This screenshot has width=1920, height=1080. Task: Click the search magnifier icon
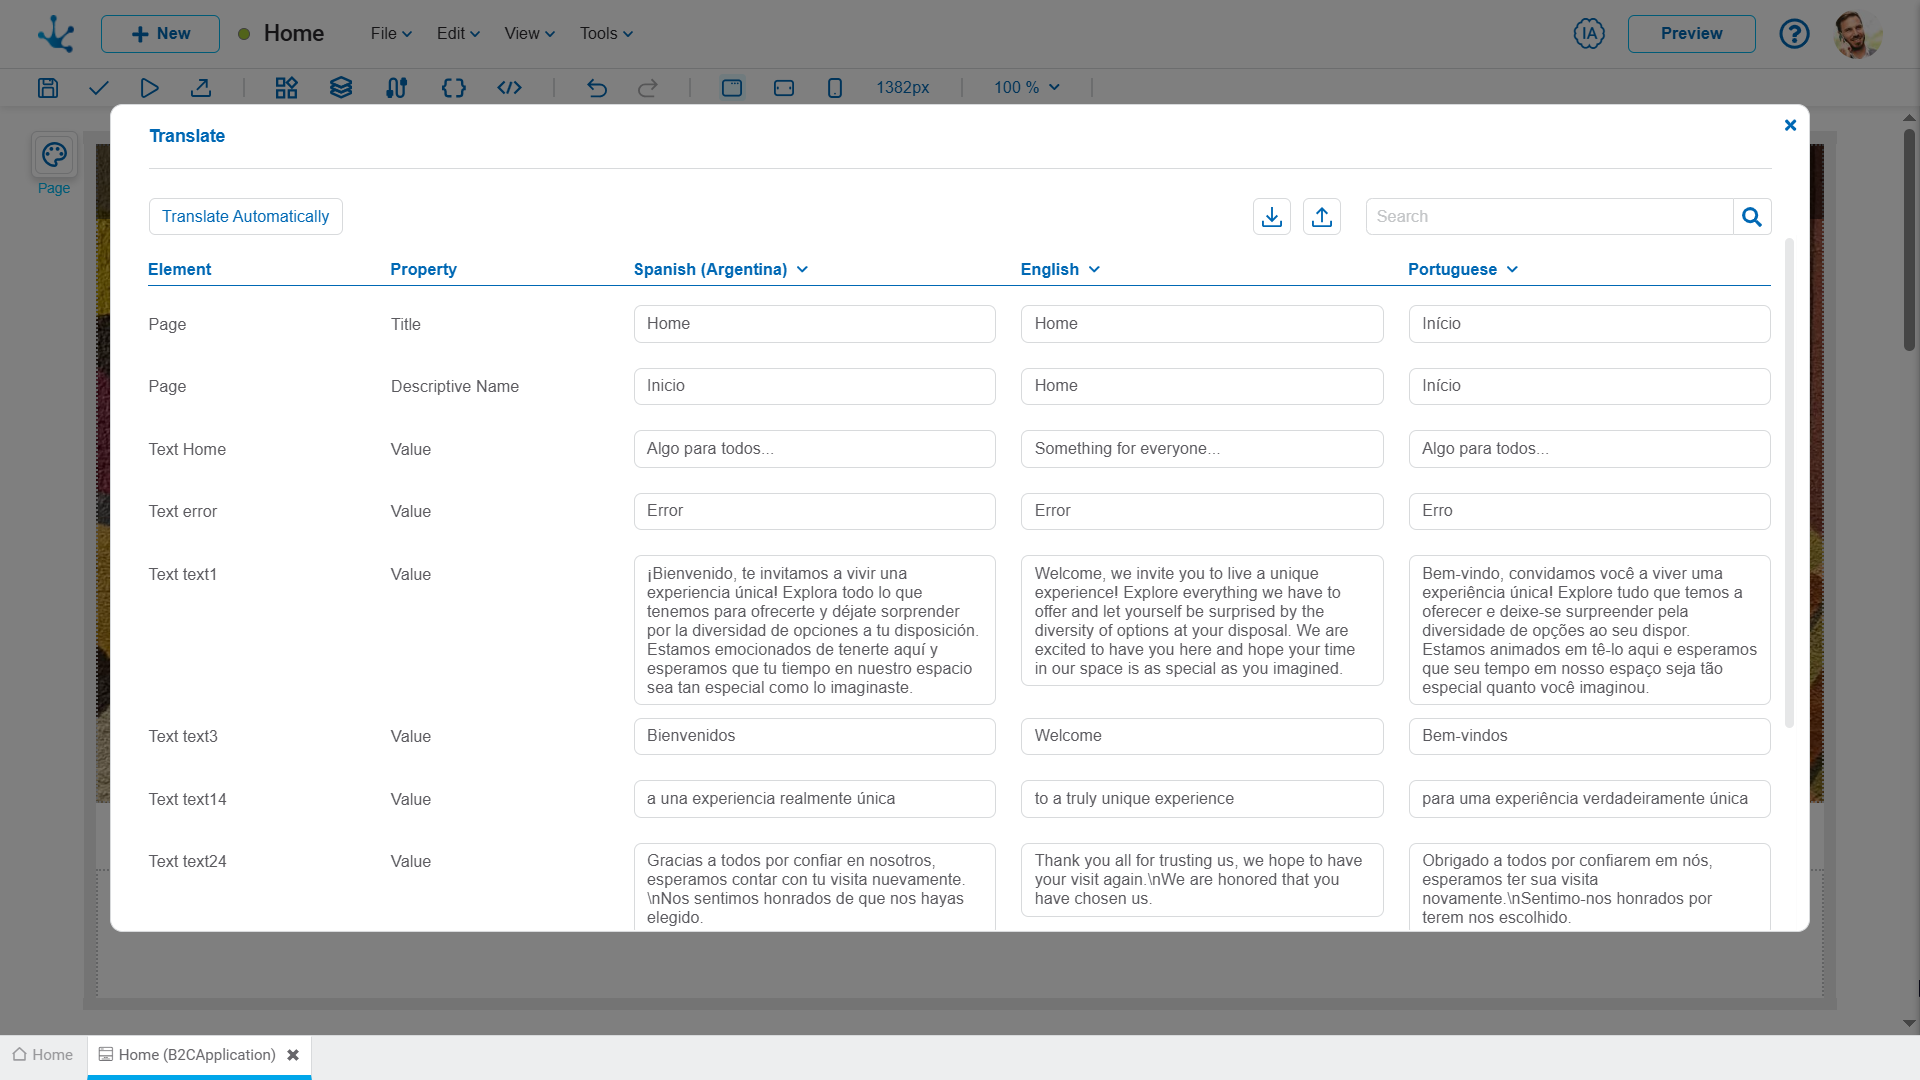[1752, 217]
